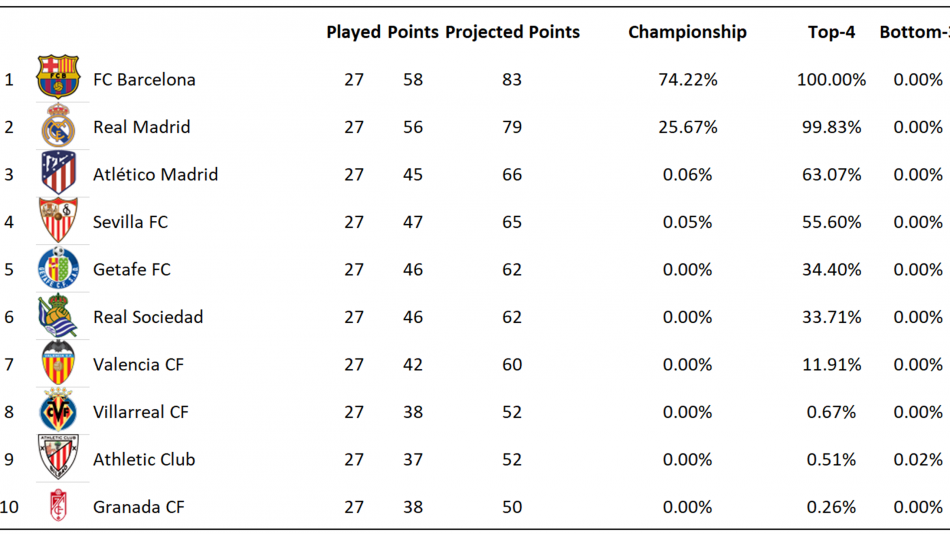Click the Real Sociedad crest

58,315
